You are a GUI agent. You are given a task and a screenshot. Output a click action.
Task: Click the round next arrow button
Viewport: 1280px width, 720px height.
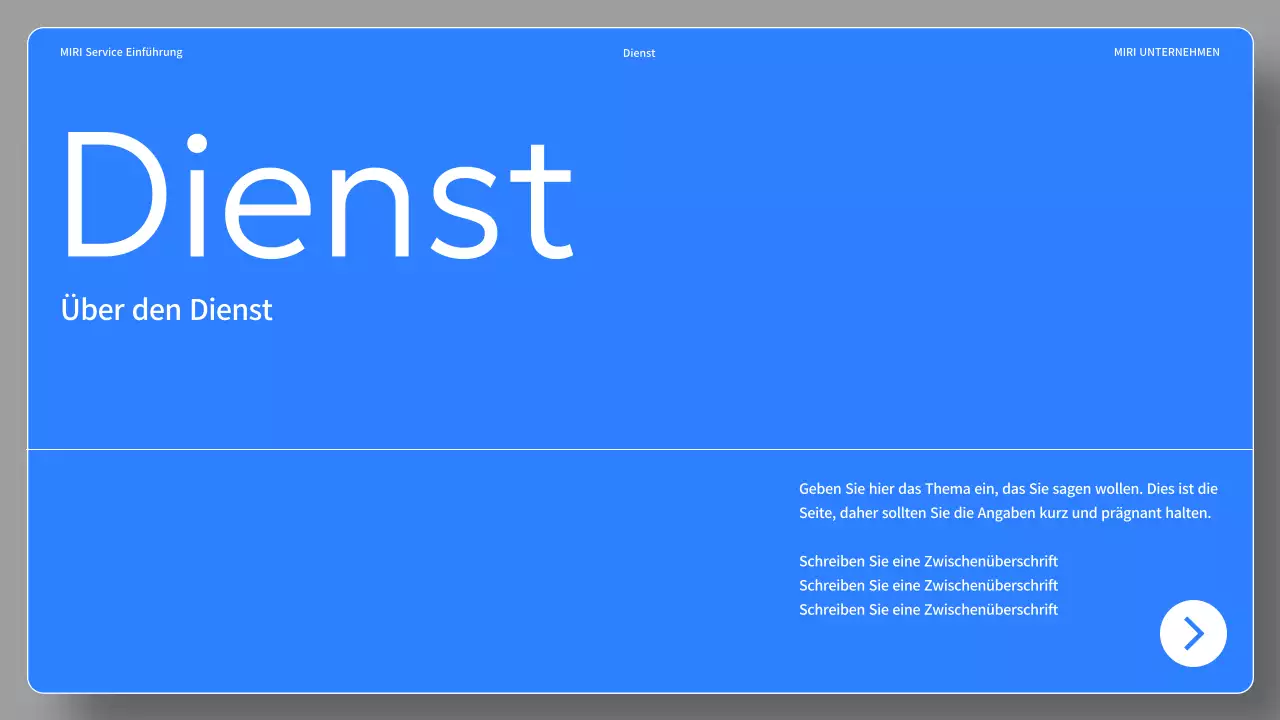pos(1193,633)
